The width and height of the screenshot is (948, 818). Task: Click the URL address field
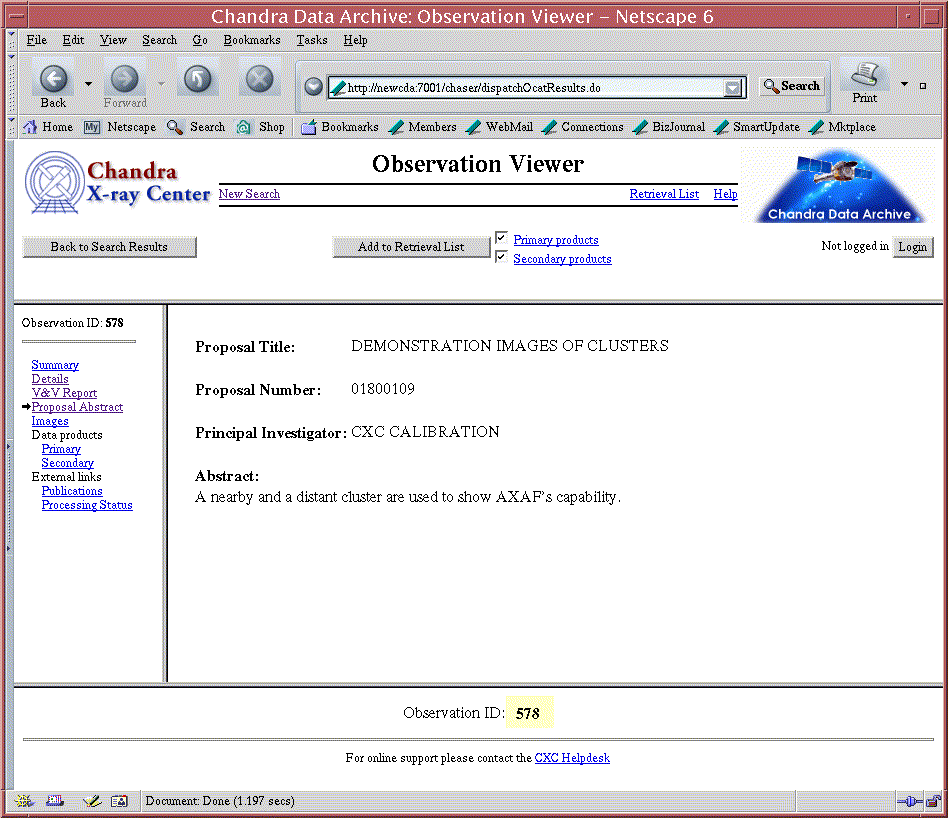click(x=530, y=88)
